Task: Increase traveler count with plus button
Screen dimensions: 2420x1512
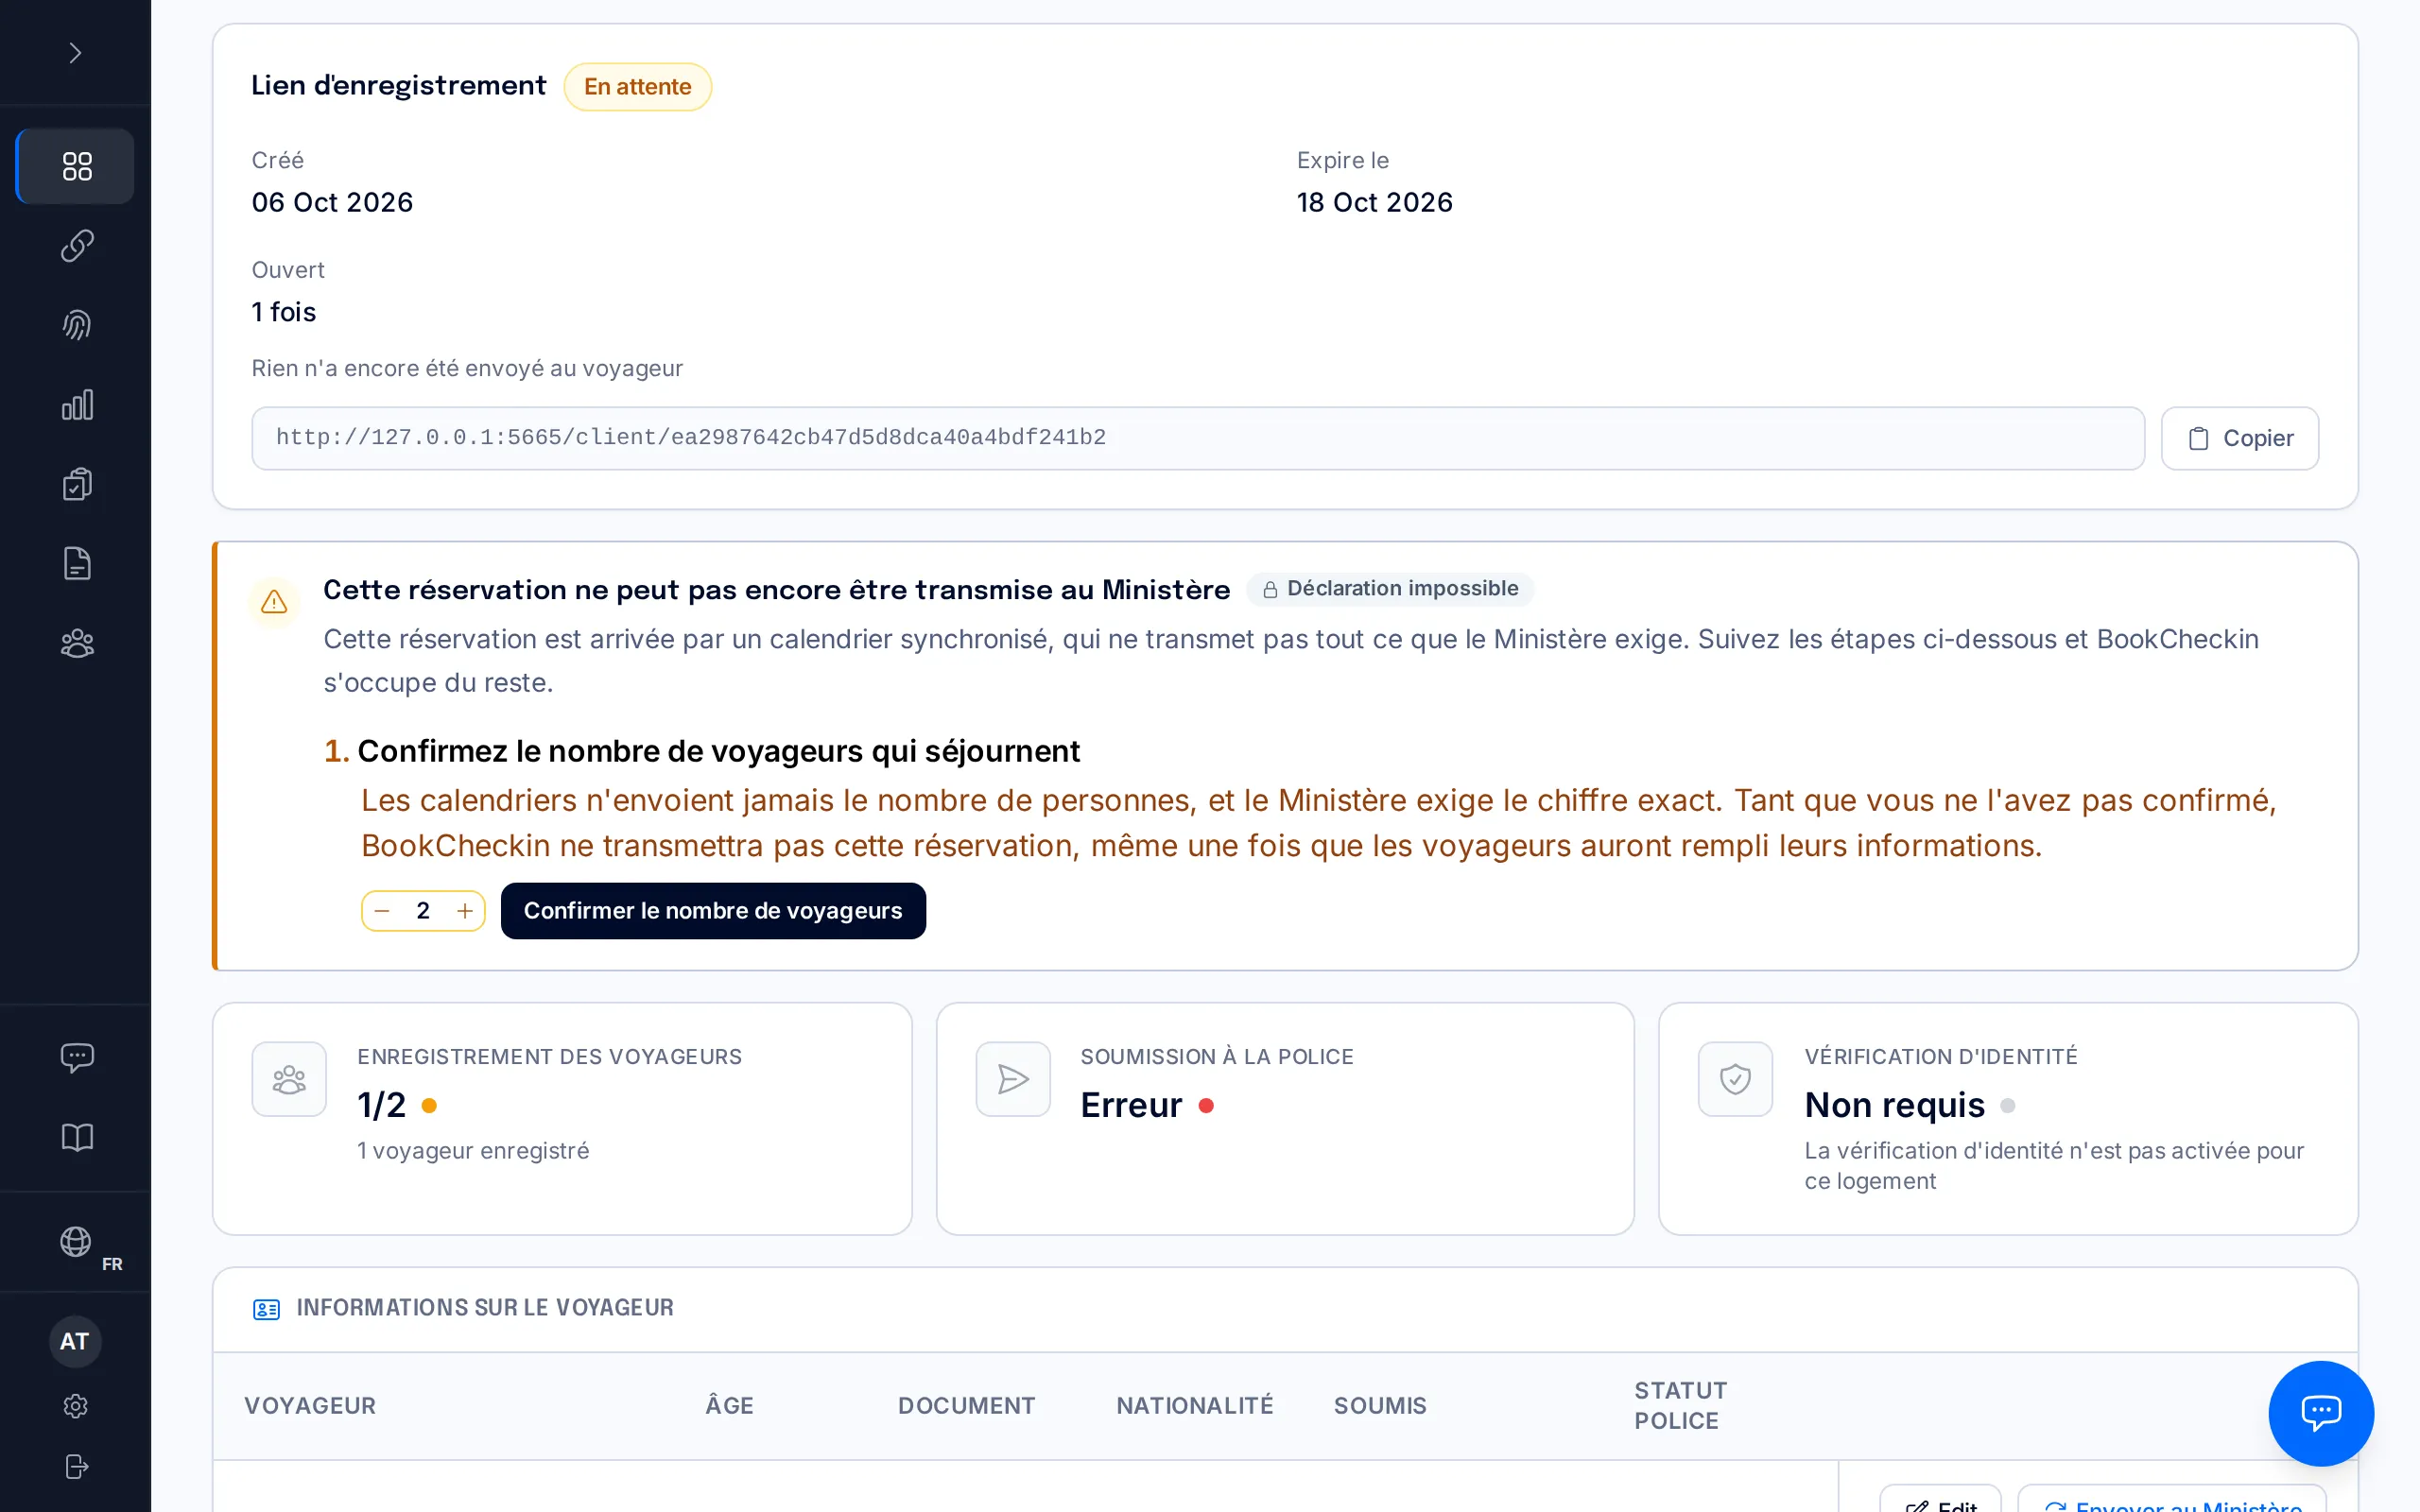Action: pyautogui.click(x=465, y=911)
